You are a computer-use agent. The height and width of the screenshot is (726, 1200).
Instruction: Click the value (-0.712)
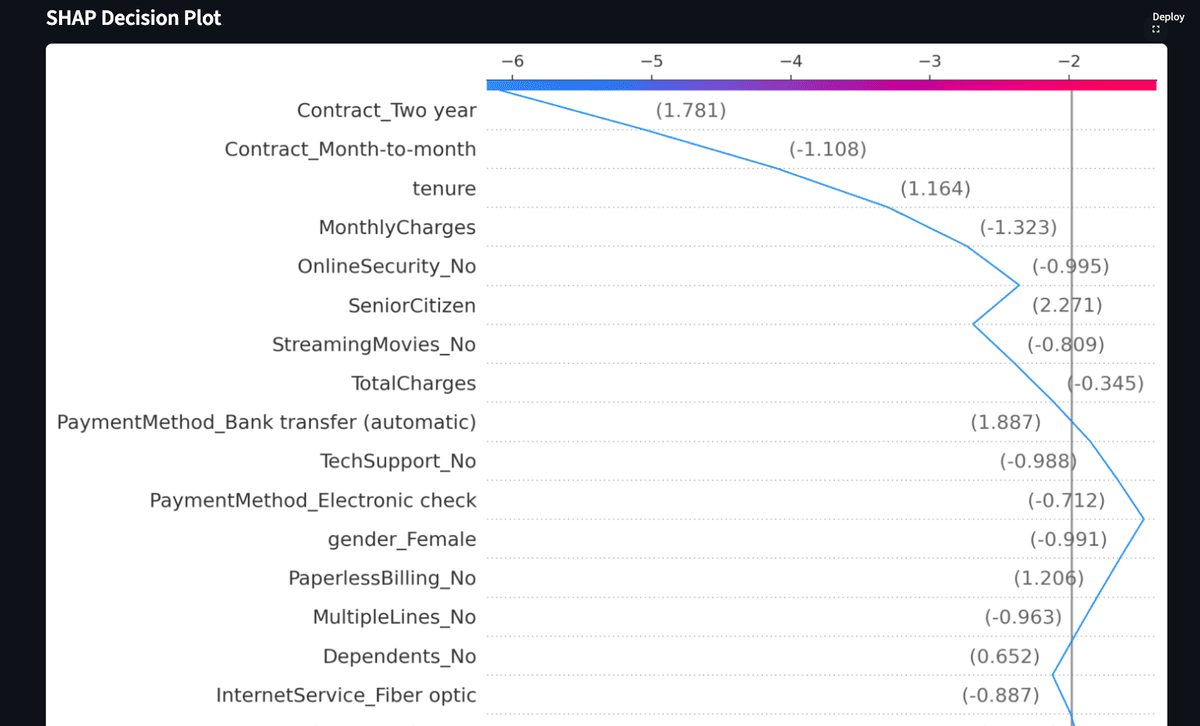click(x=1067, y=500)
